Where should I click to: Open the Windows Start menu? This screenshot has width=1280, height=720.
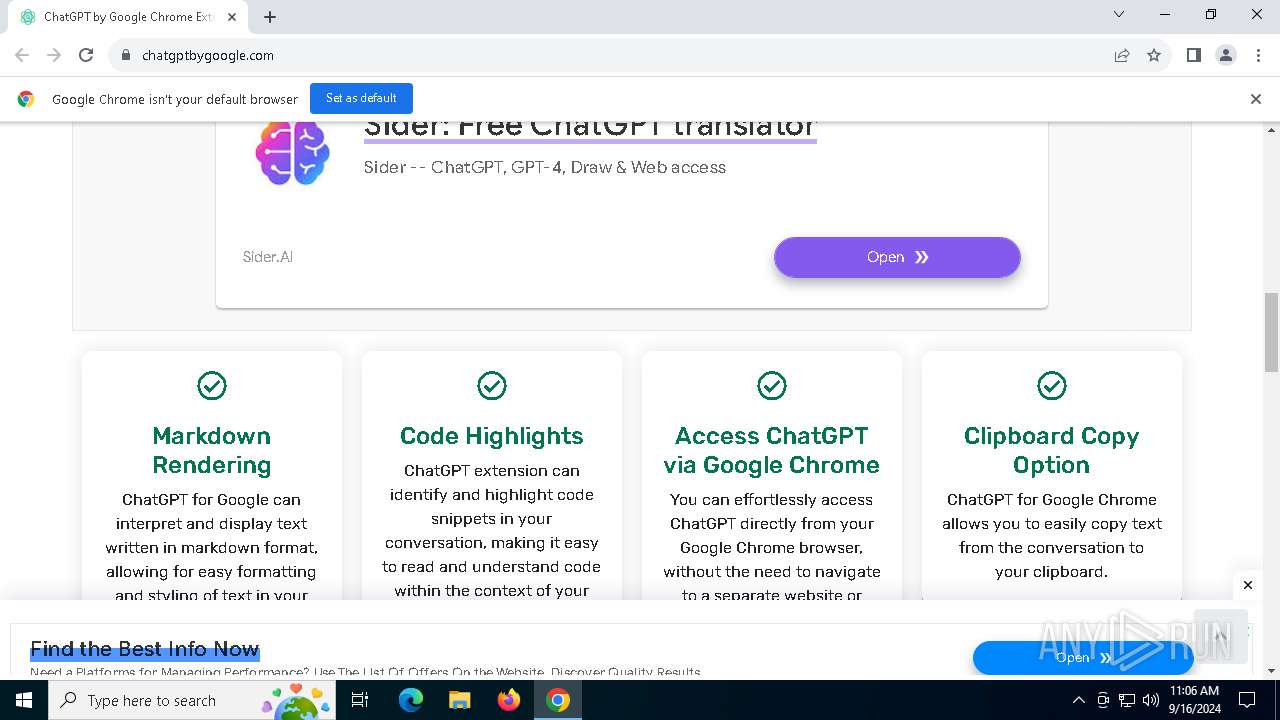(24, 700)
